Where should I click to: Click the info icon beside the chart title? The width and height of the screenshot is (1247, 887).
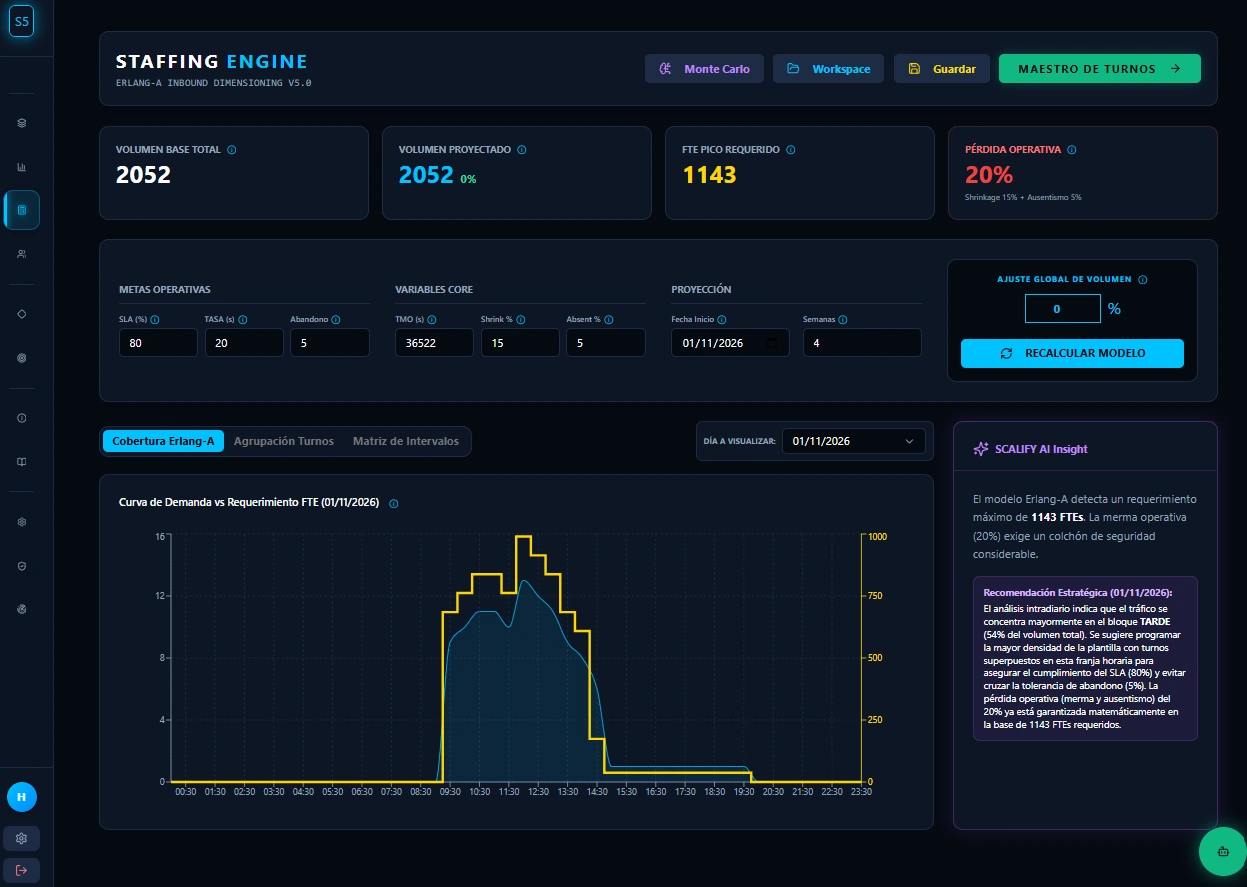(394, 503)
